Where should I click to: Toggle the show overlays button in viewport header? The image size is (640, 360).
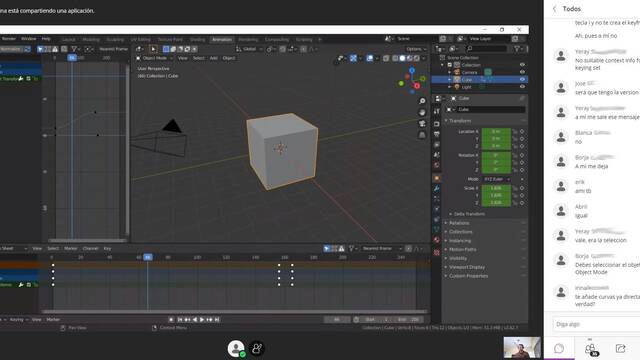370,58
